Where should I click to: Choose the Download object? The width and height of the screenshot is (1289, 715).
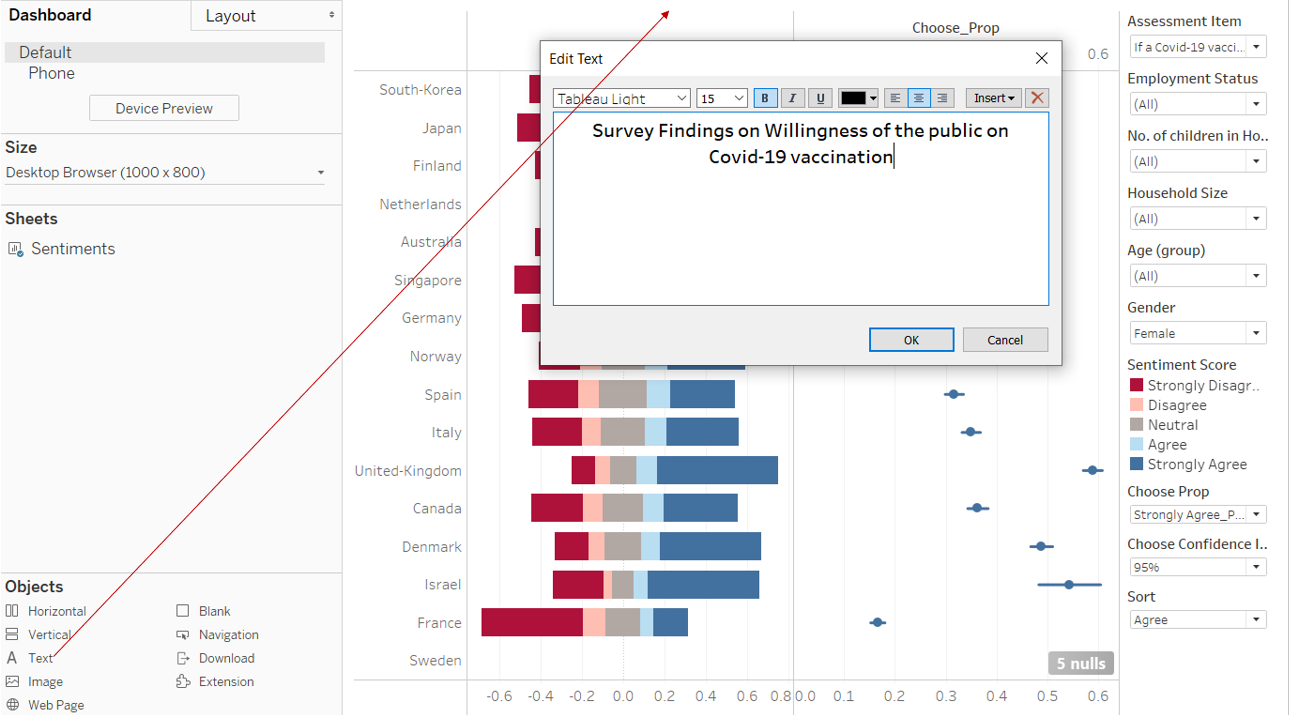pos(183,658)
